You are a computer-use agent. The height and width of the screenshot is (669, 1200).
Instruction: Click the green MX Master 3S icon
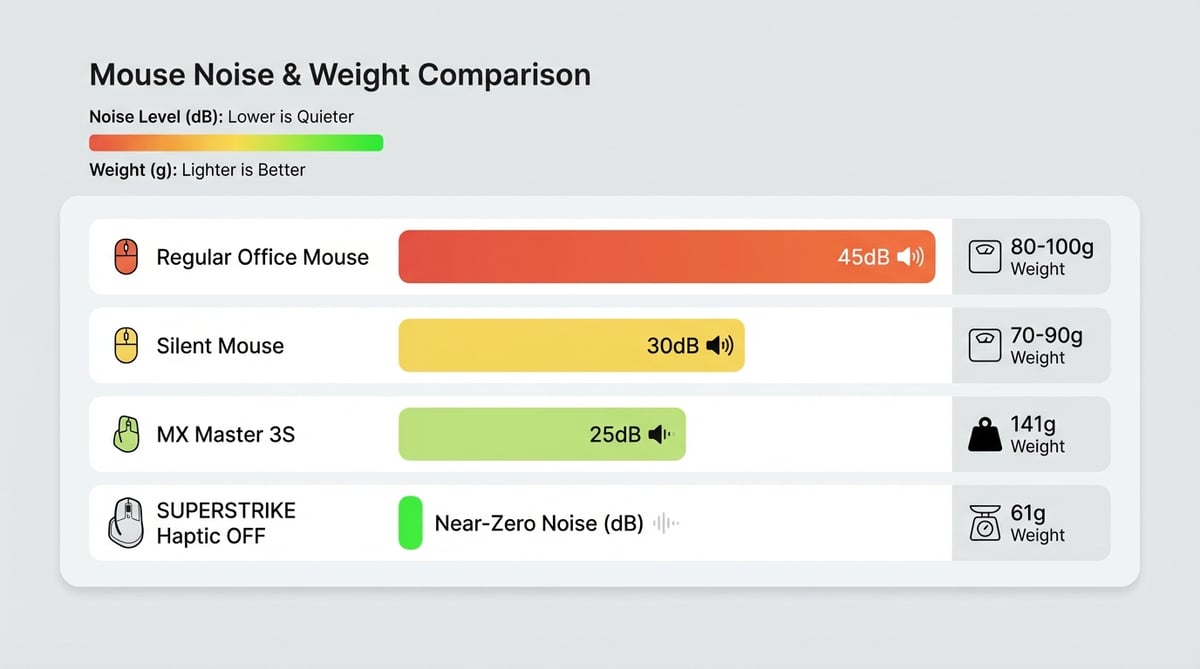(x=125, y=435)
